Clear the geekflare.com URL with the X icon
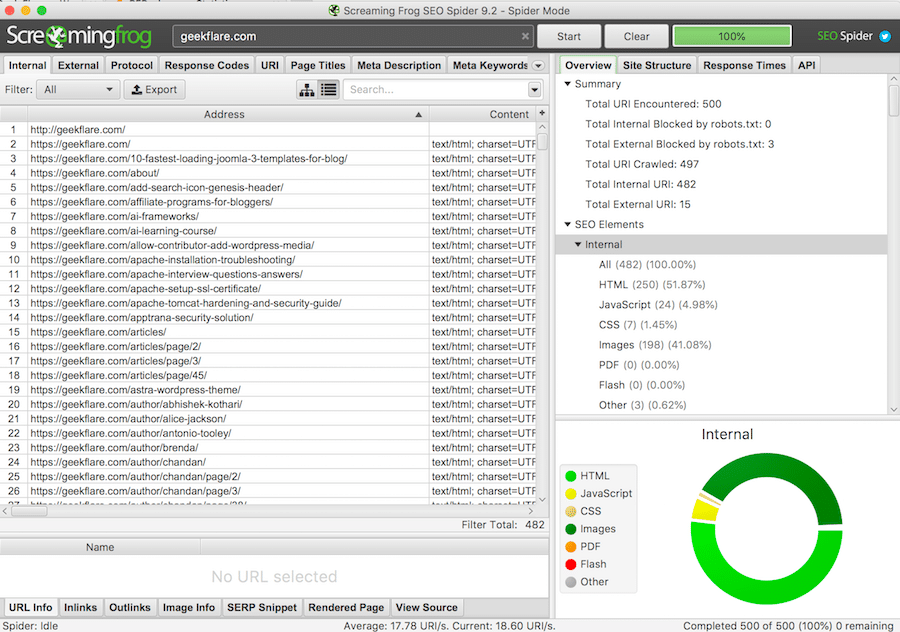The width and height of the screenshot is (900, 632). pos(525,36)
